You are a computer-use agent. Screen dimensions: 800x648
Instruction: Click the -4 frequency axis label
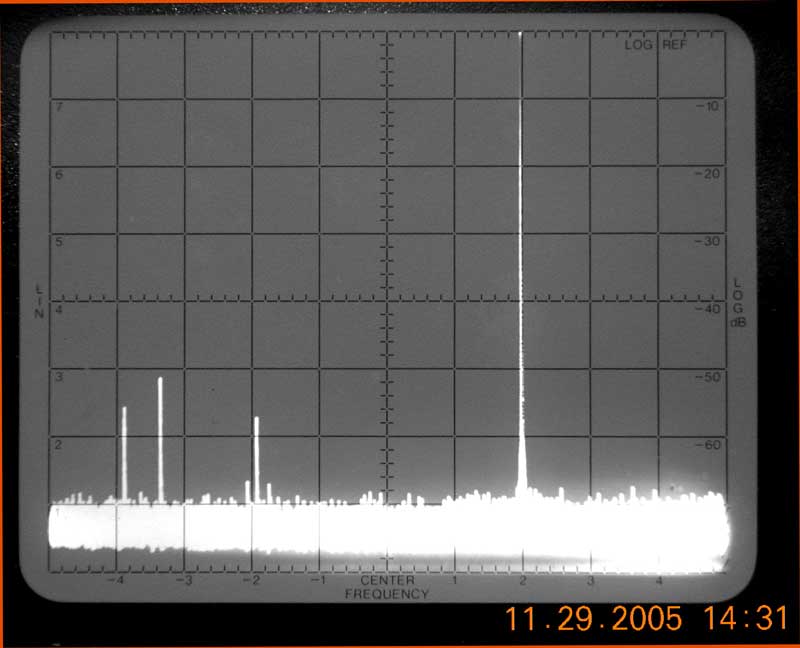(116, 581)
